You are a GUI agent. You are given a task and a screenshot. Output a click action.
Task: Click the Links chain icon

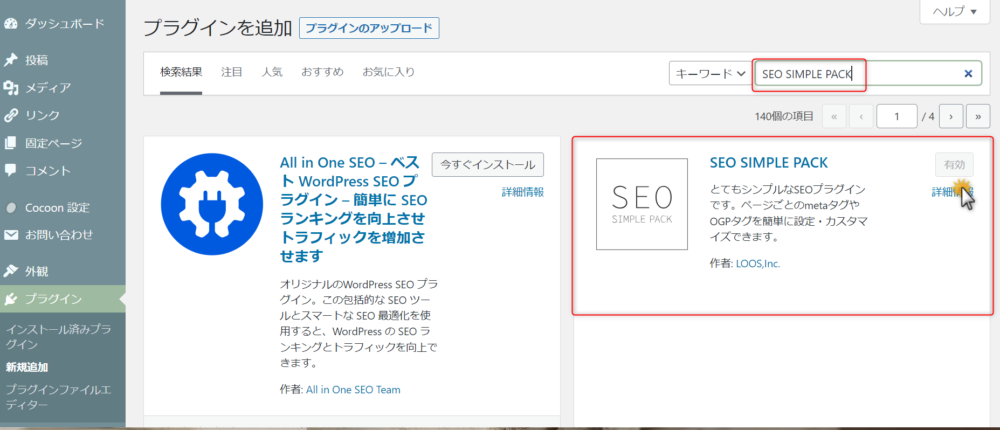(x=11, y=115)
